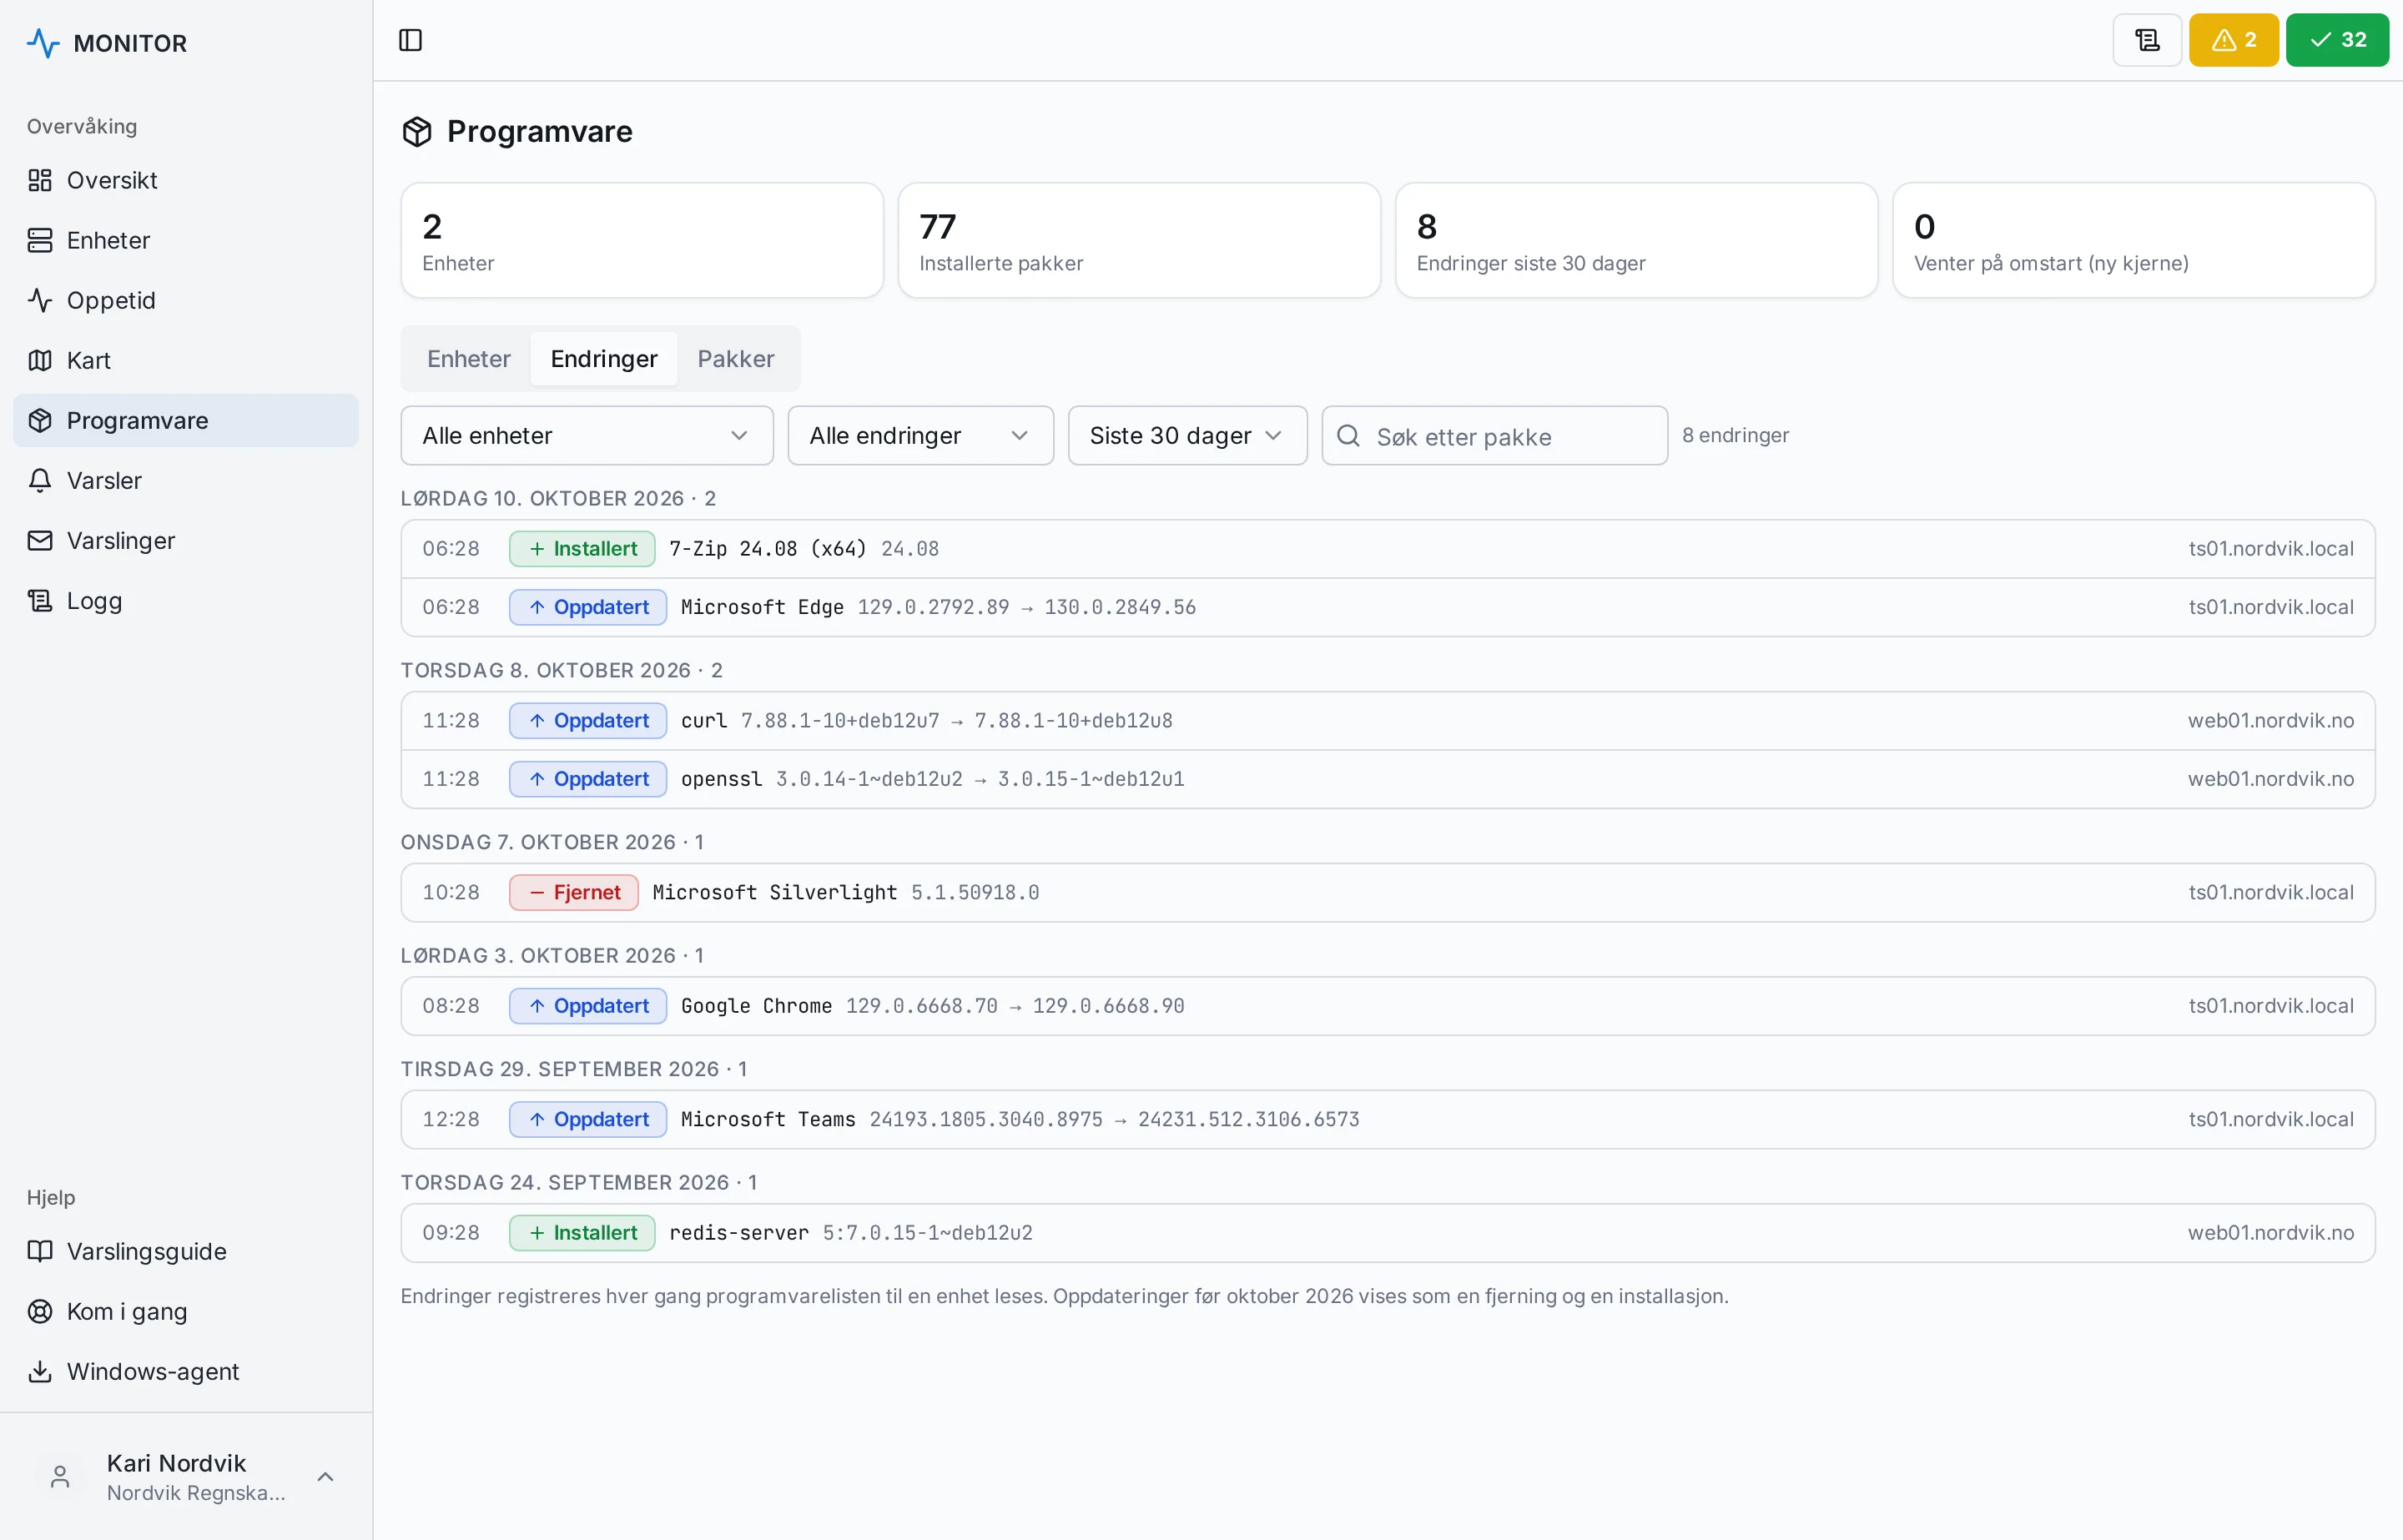Click the Enheter count card showing 2
The width and height of the screenshot is (2403, 1540).
click(x=642, y=240)
